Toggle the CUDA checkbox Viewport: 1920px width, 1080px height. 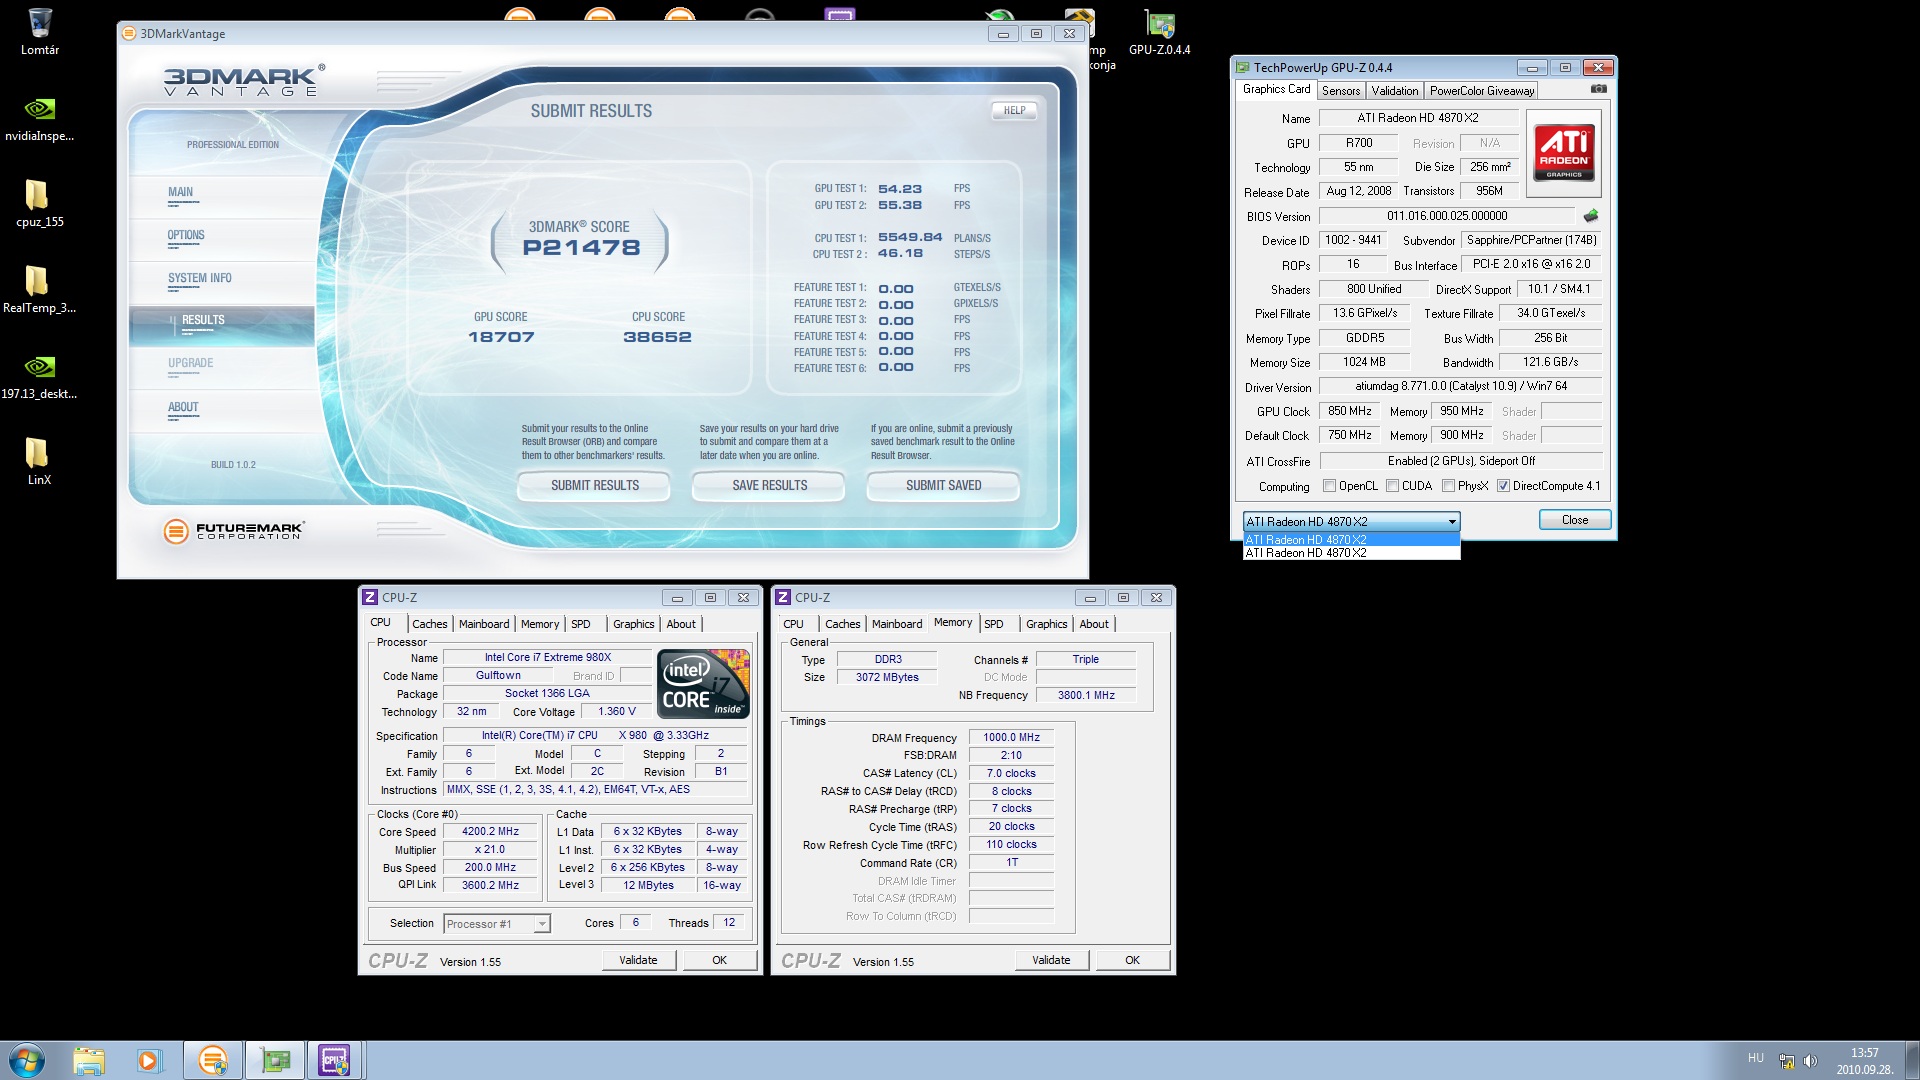(1392, 486)
